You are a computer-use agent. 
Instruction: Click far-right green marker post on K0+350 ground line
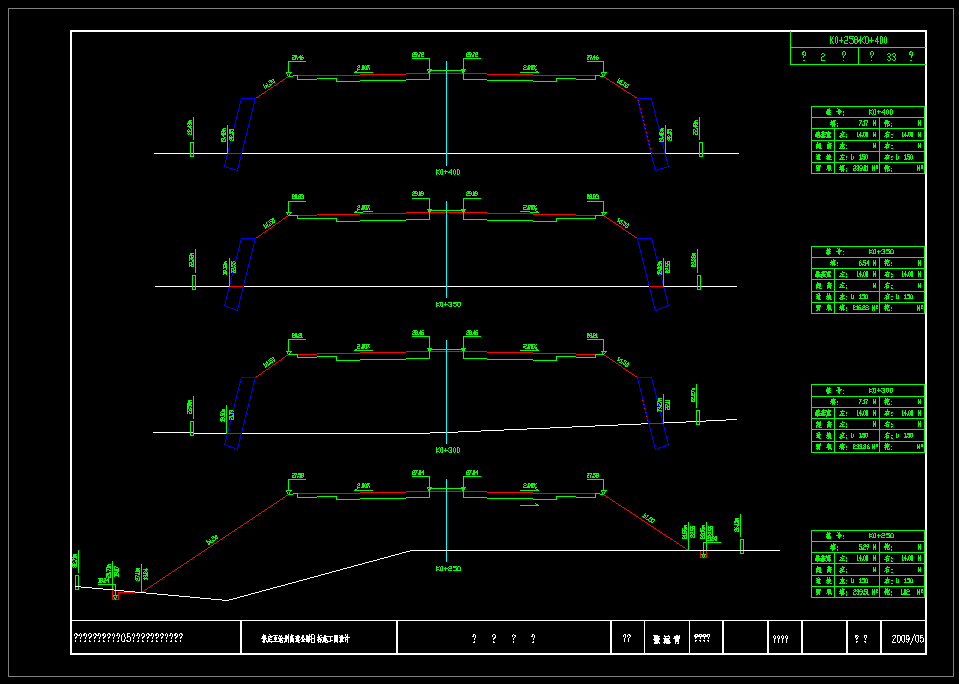point(699,281)
